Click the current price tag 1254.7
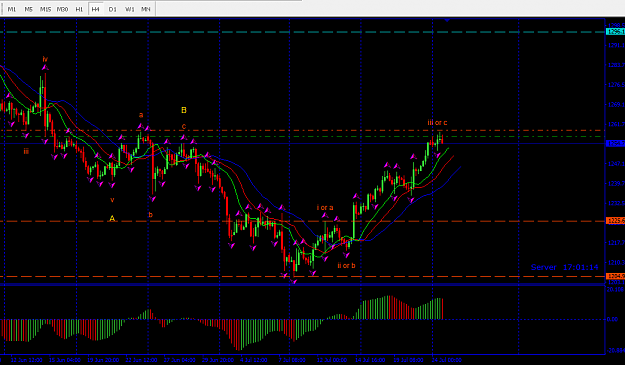 (x=615, y=143)
